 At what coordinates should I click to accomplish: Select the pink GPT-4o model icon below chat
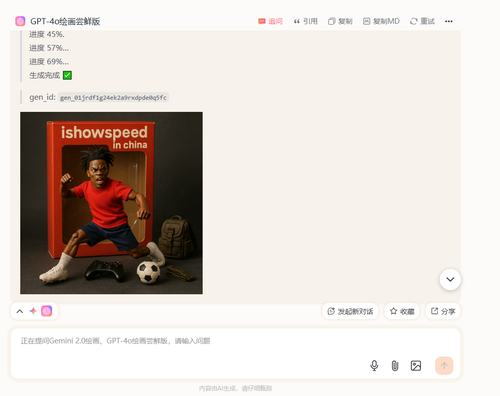coord(47,311)
